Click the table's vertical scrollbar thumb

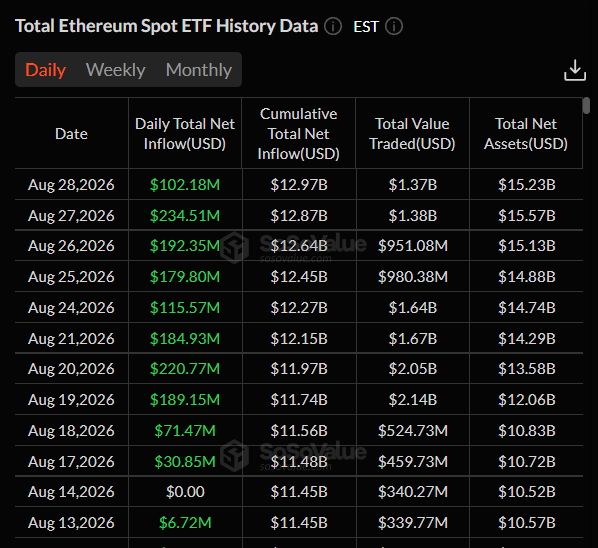(x=587, y=105)
